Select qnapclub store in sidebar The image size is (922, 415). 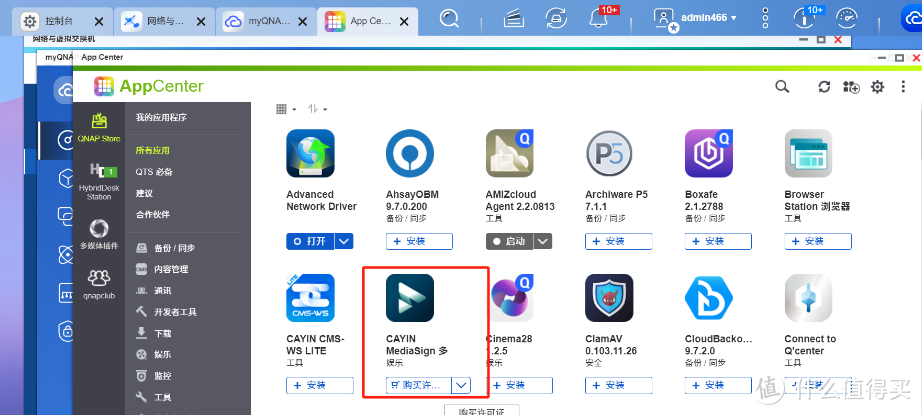[99, 283]
